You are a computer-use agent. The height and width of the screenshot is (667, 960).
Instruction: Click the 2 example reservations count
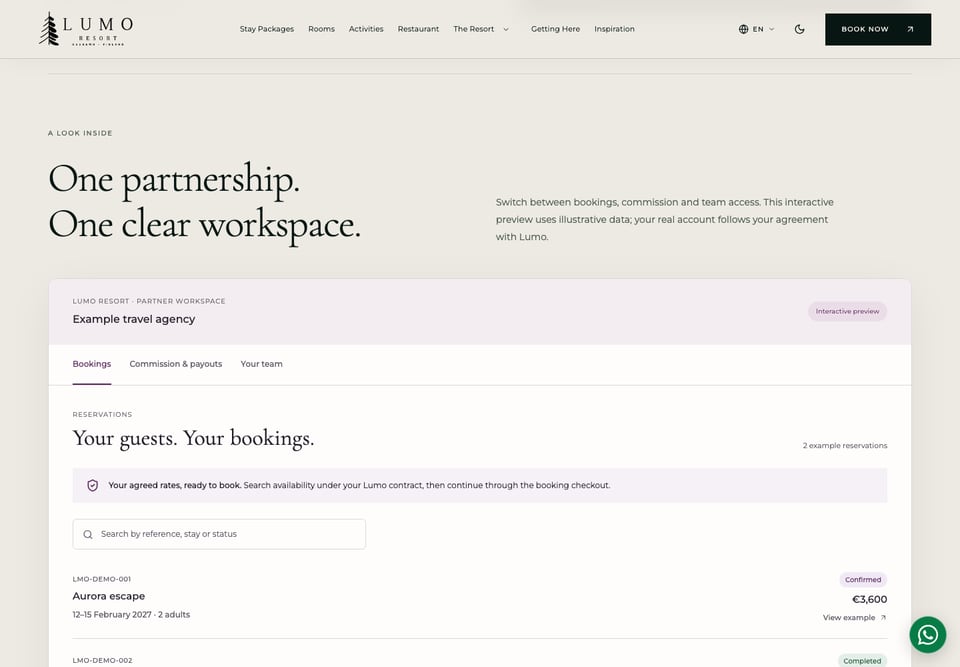(845, 445)
